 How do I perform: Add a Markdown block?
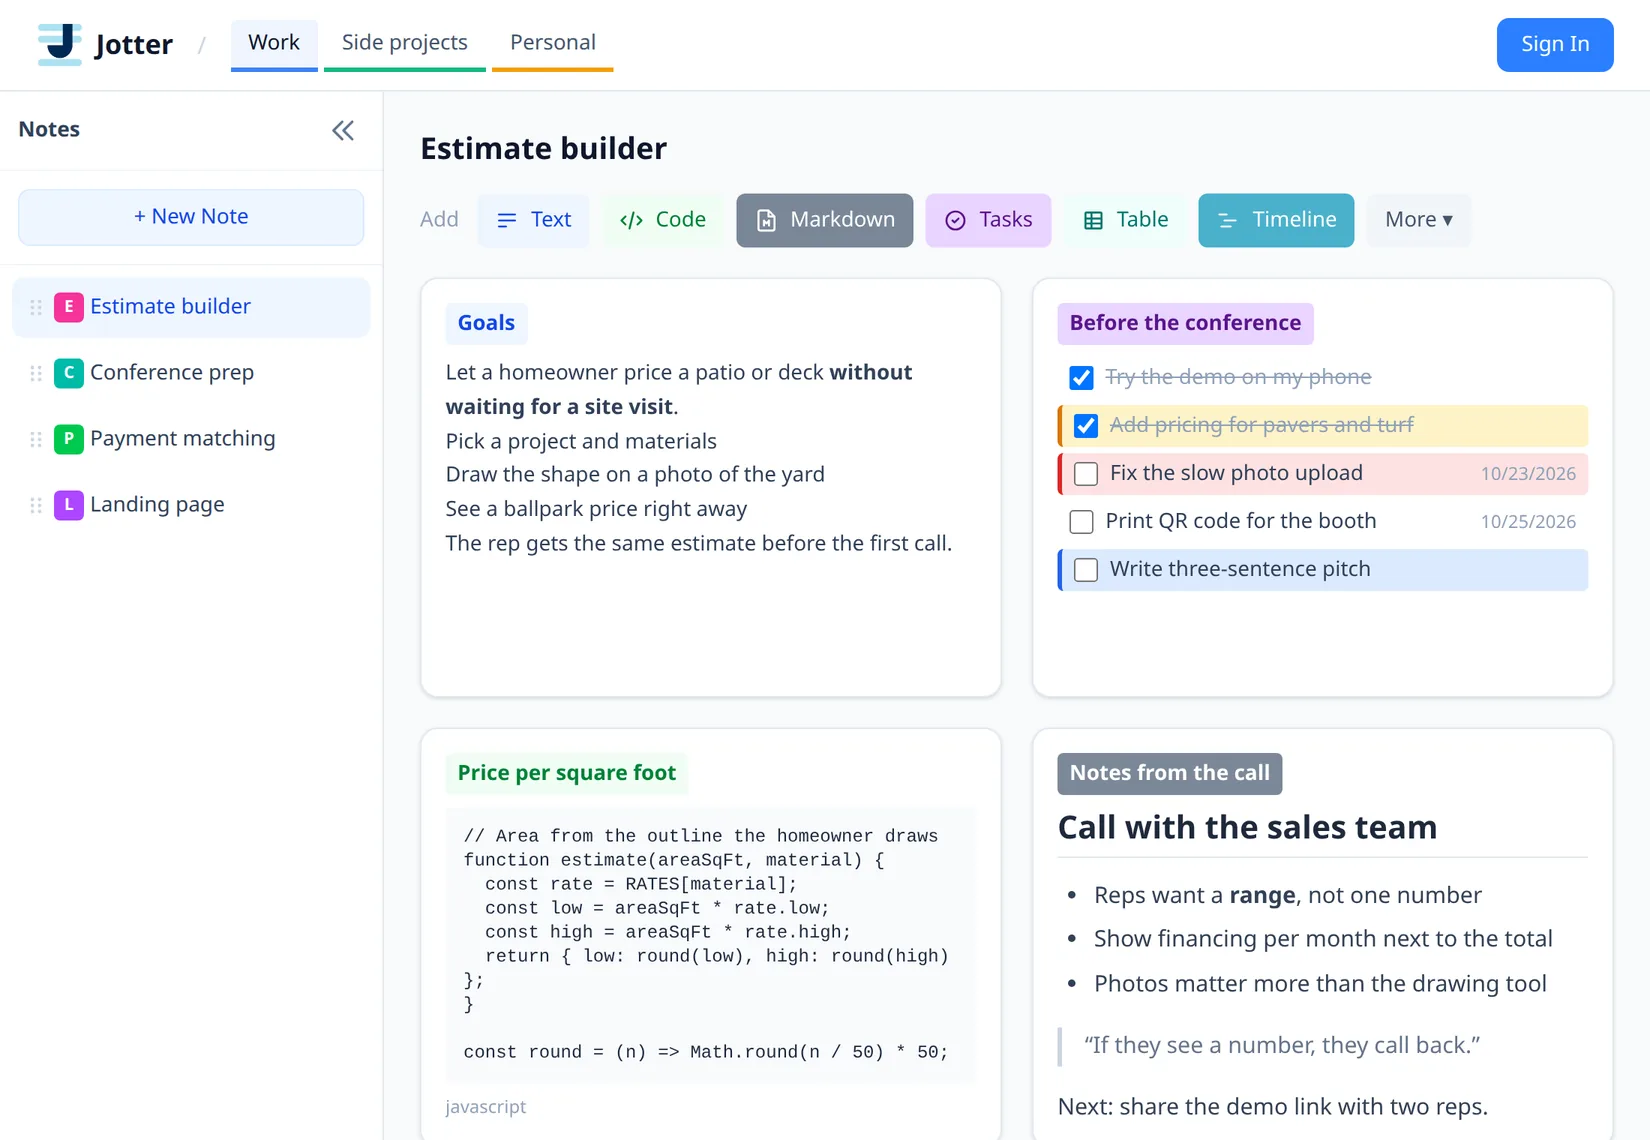coord(825,220)
